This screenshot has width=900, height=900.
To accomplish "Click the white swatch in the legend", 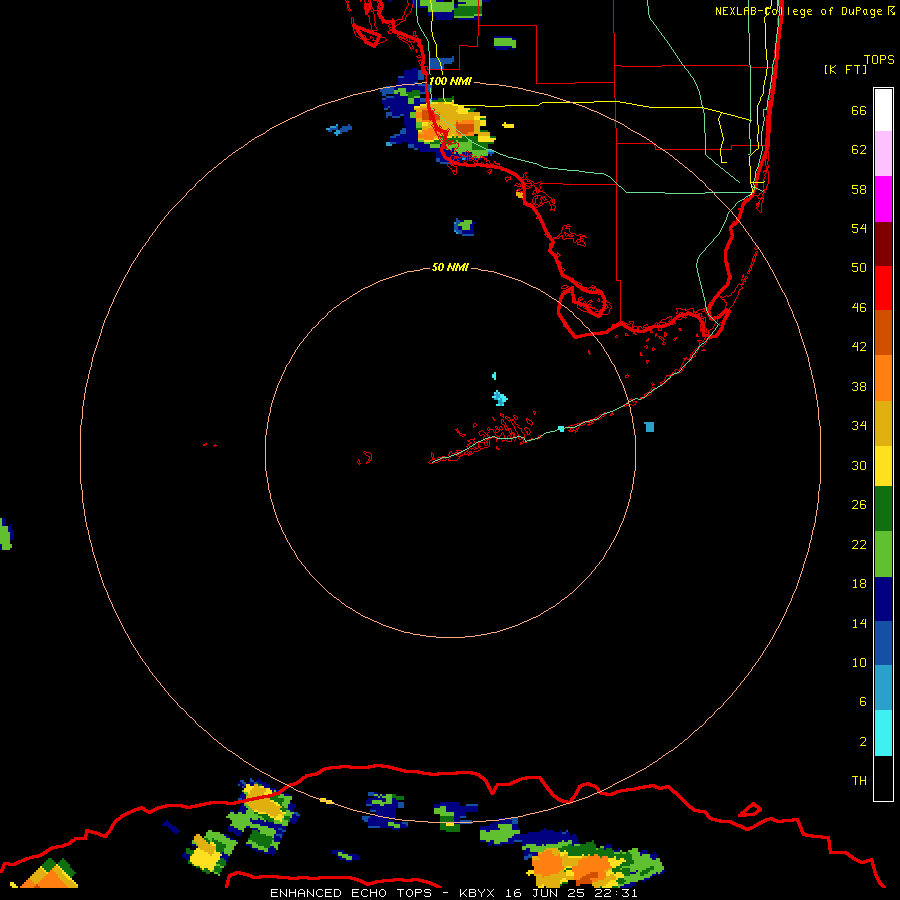I will pyautogui.click(x=883, y=110).
